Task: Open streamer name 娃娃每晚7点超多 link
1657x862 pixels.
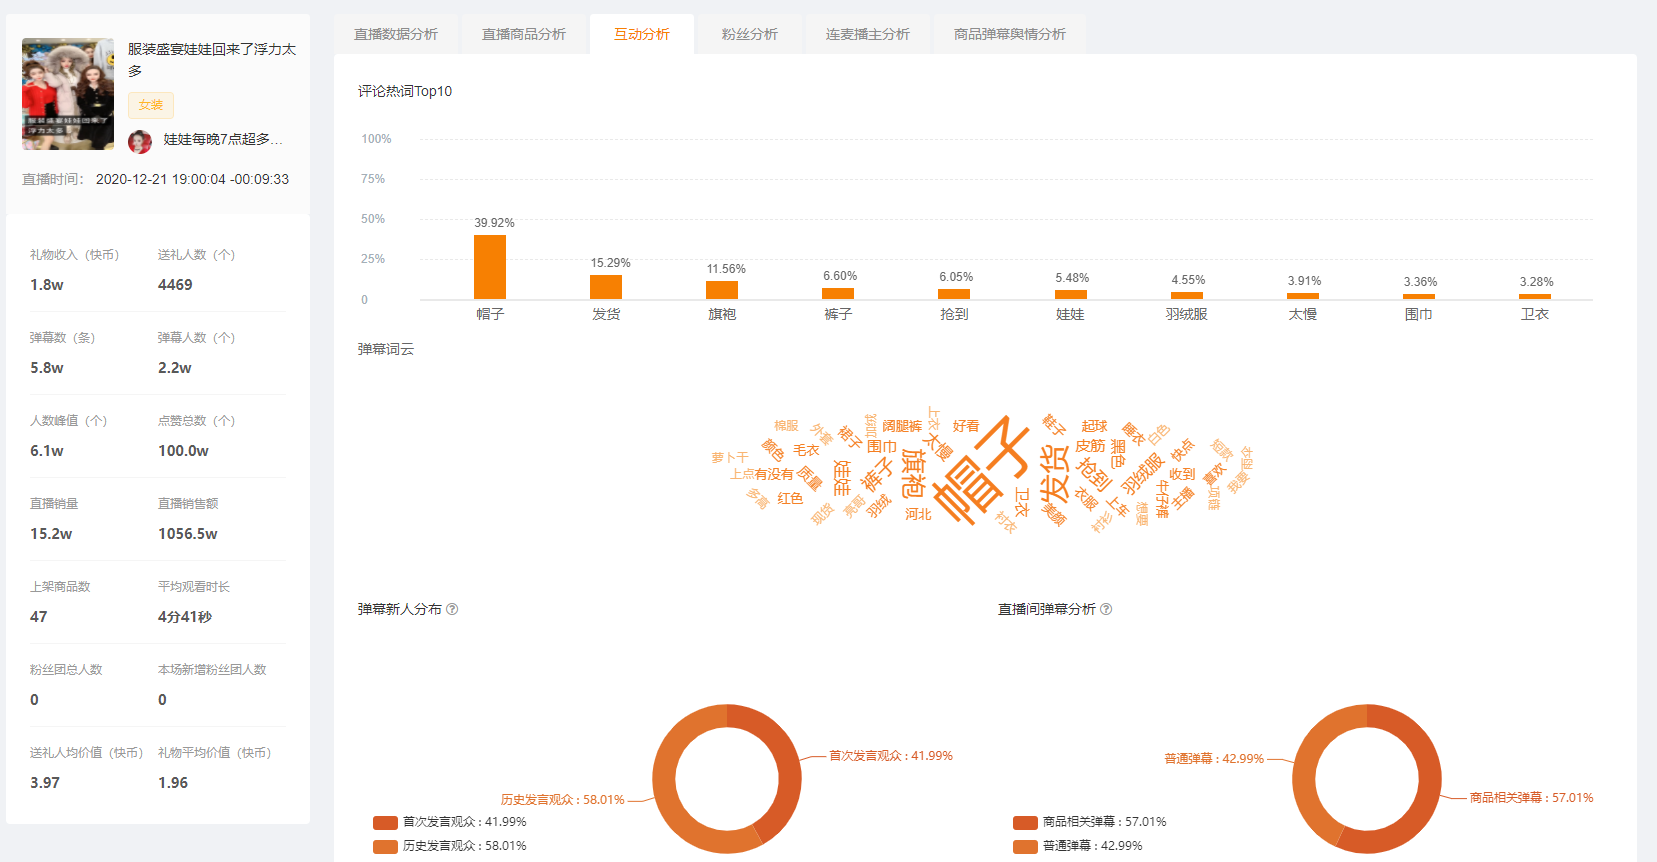Action: pos(222,140)
